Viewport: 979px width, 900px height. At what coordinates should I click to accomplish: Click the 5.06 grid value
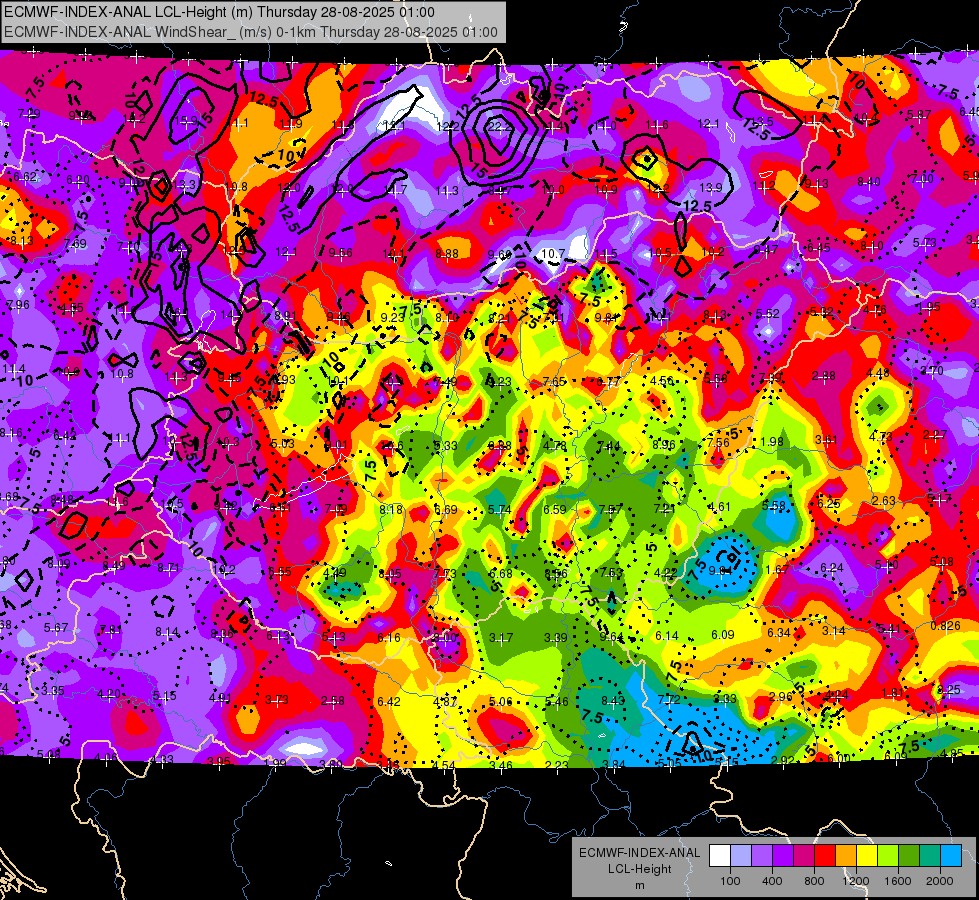501,701
